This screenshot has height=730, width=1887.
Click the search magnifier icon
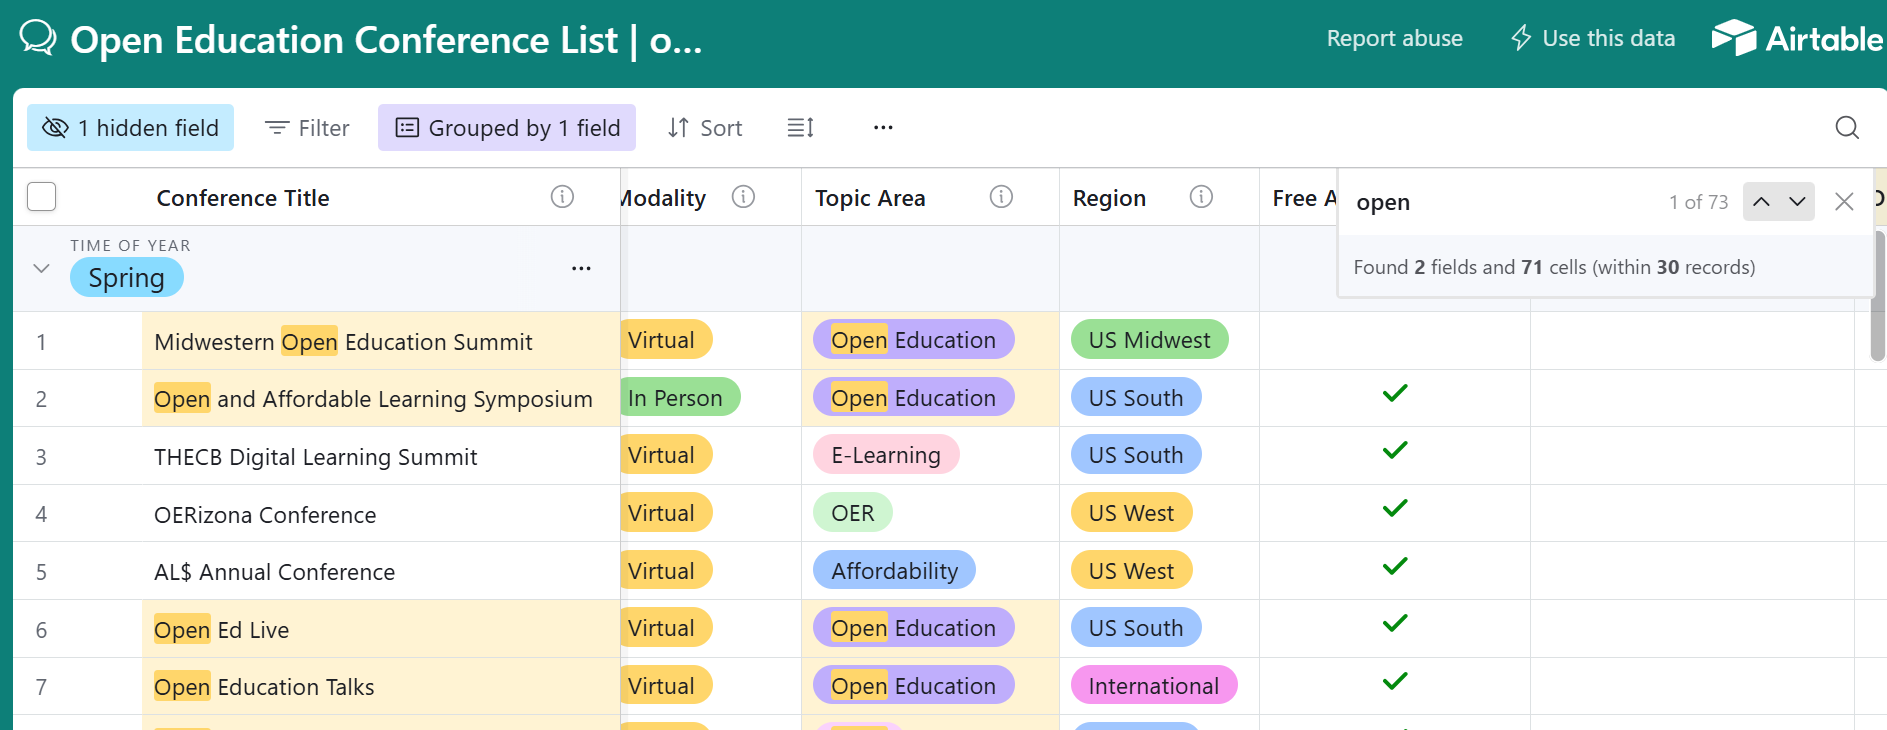click(x=1847, y=128)
